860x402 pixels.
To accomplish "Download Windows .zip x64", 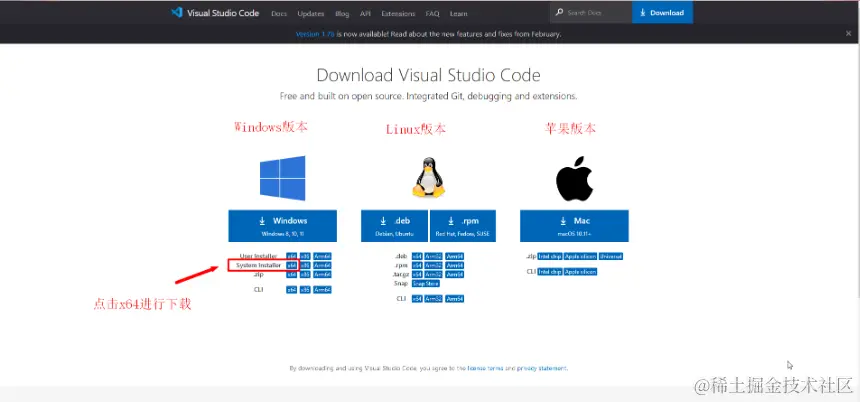I will (292, 274).
